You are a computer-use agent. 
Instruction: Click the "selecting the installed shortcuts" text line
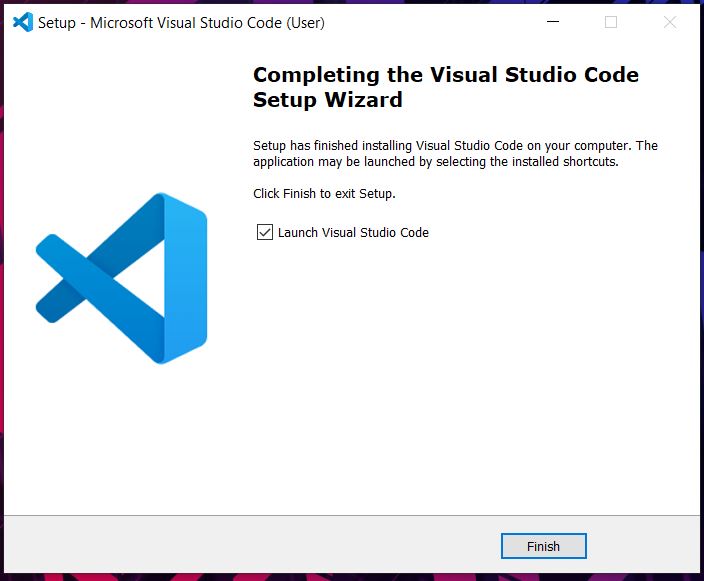click(x=435, y=162)
